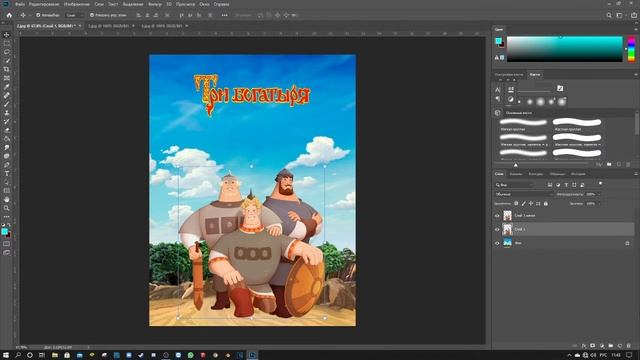This screenshot has width=640, height=360.
Task: Select the Мягкая круглая brush preset
Action: [x=523, y=124]
